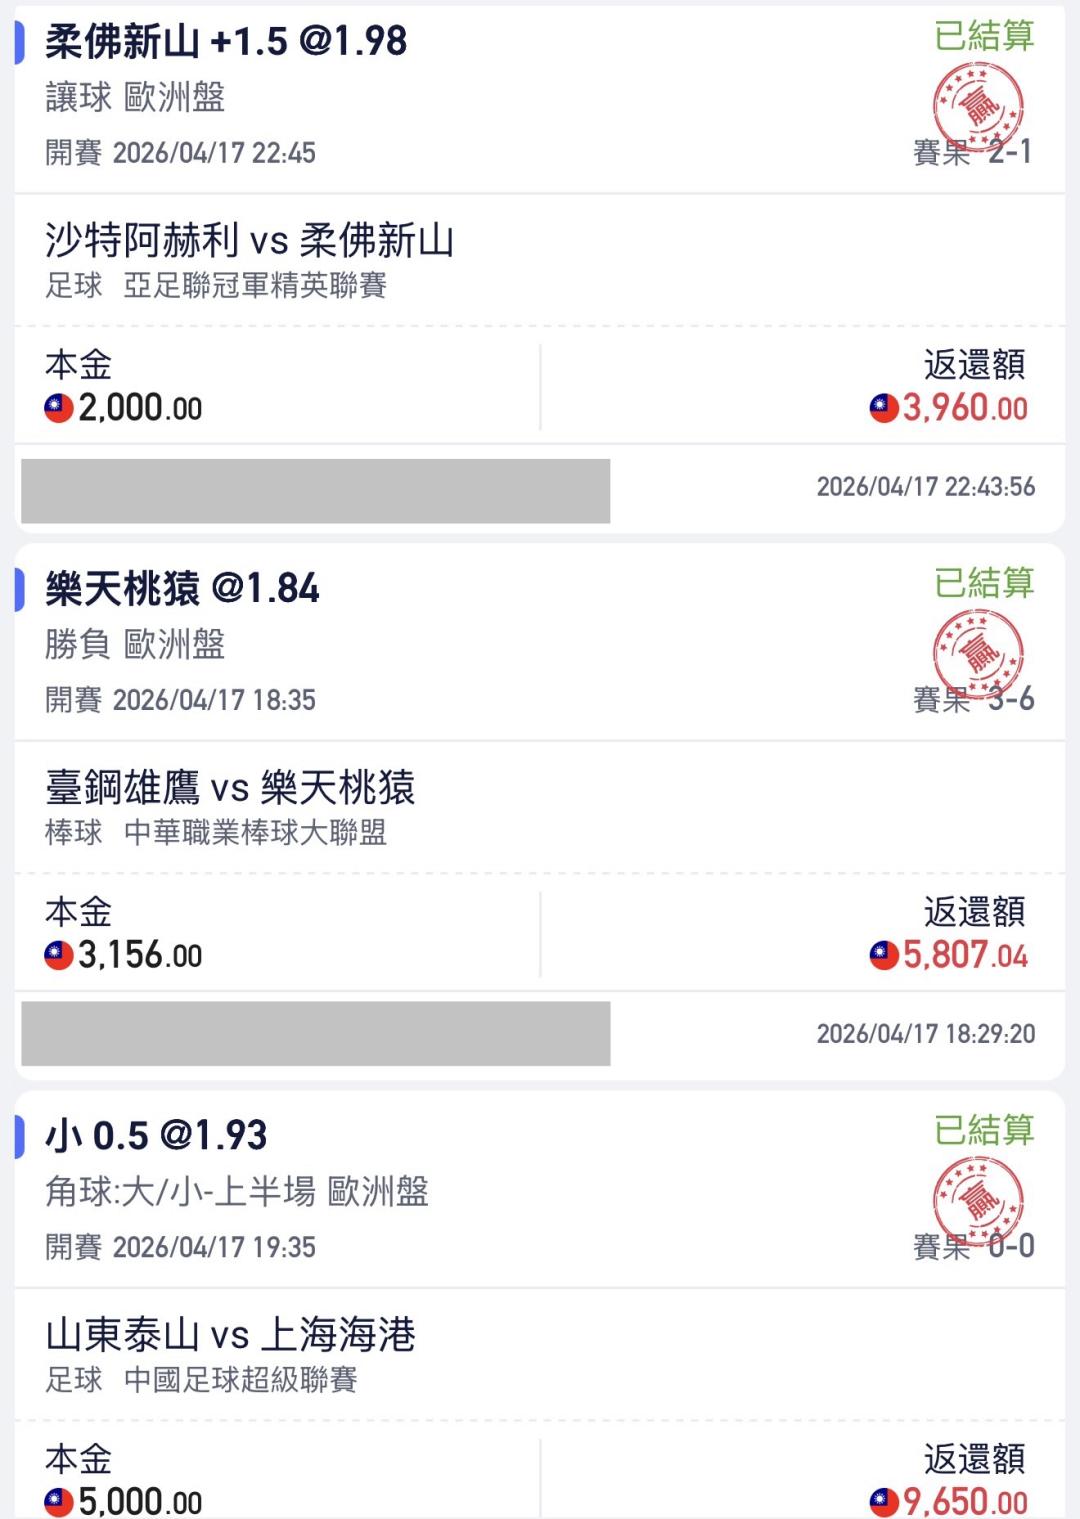
Task: Tap 已結算 status on the 樂天桃猿 bet
Action: pyautogui.click(x=984, y=583)
